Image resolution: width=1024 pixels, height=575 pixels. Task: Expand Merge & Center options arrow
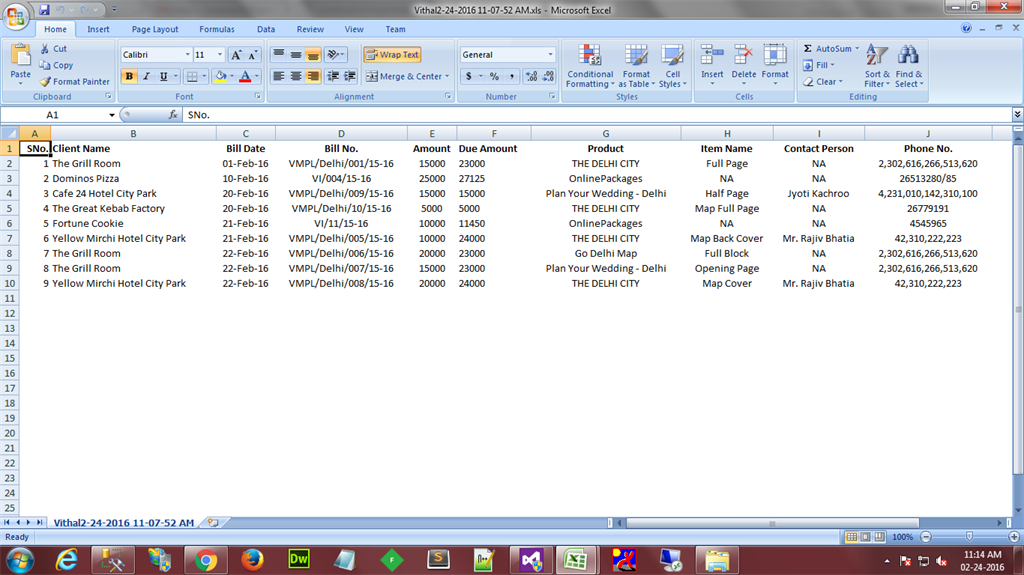pos(447,76)
